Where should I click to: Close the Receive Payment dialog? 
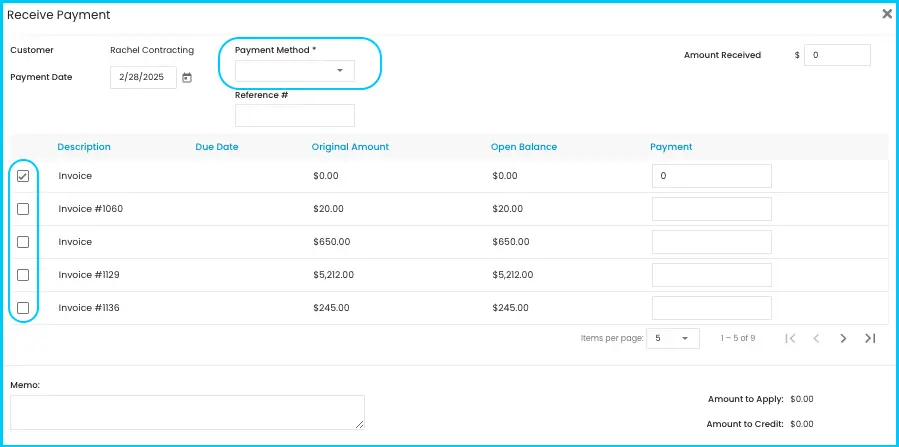[x=886, y=14]
